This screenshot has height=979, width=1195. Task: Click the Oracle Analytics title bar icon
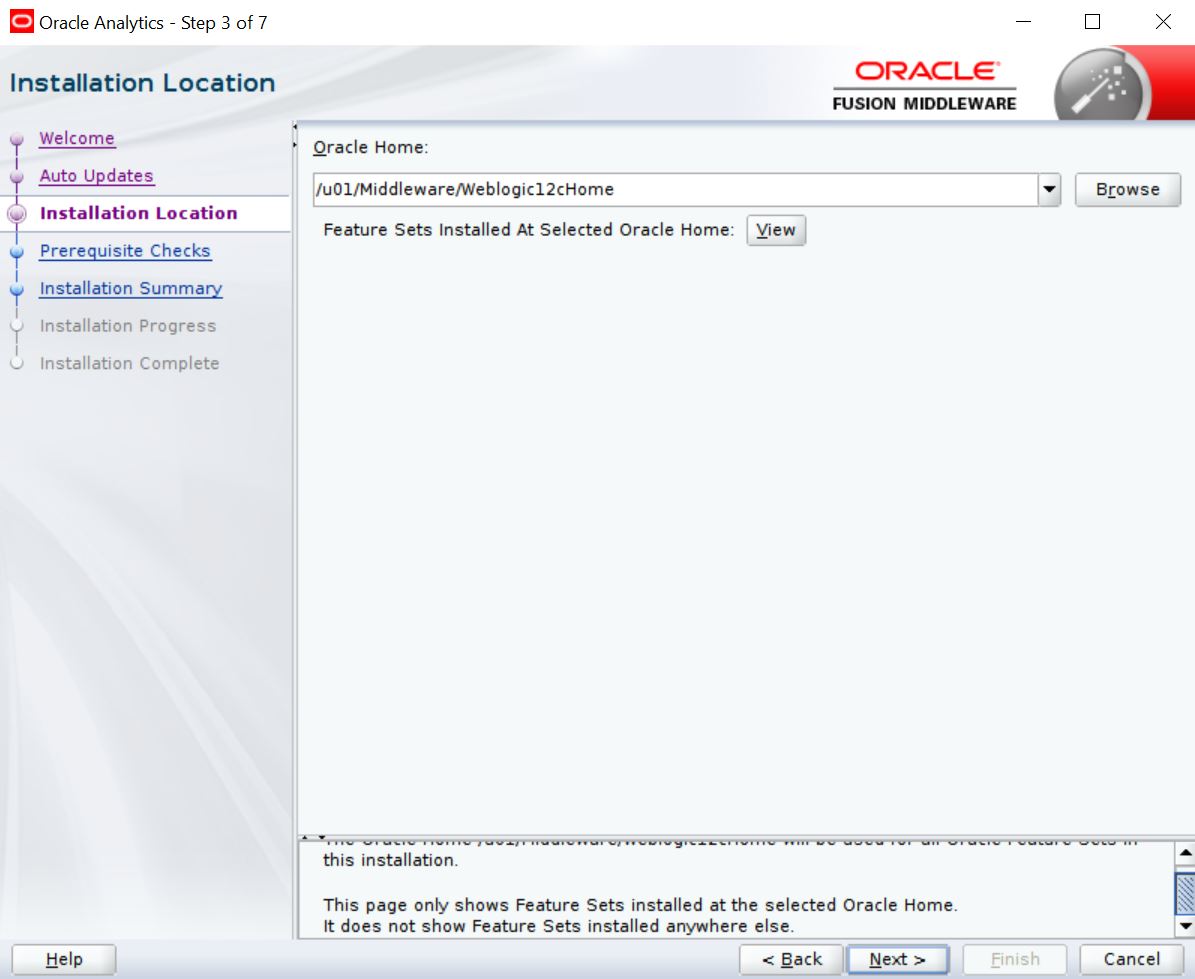coord(21,21)
